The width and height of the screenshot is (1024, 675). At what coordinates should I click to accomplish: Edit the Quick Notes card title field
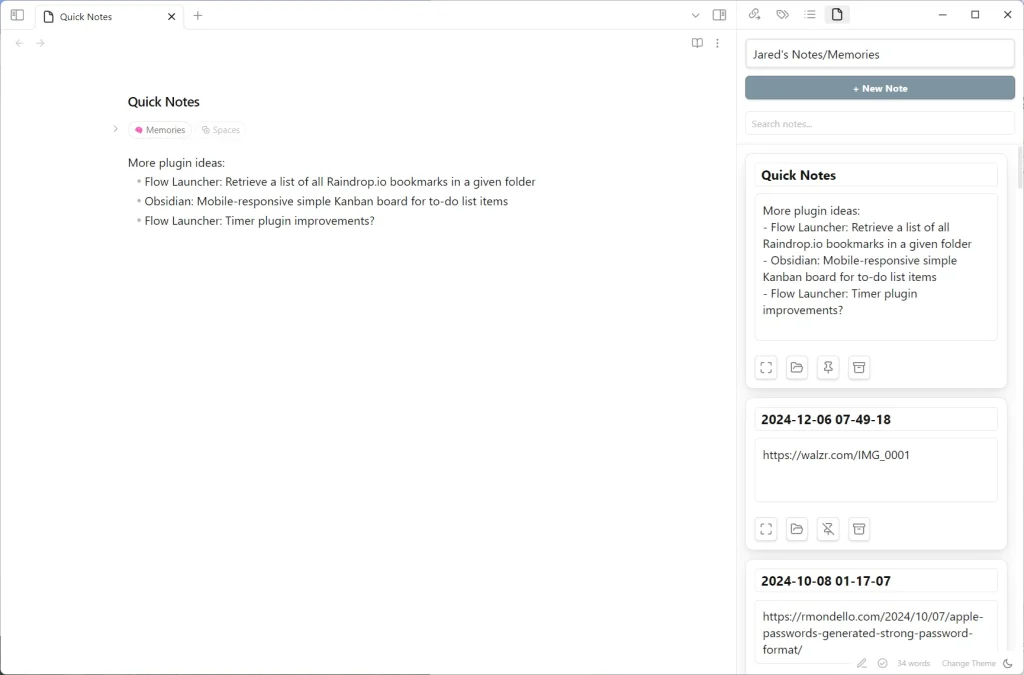coord(876,175)
